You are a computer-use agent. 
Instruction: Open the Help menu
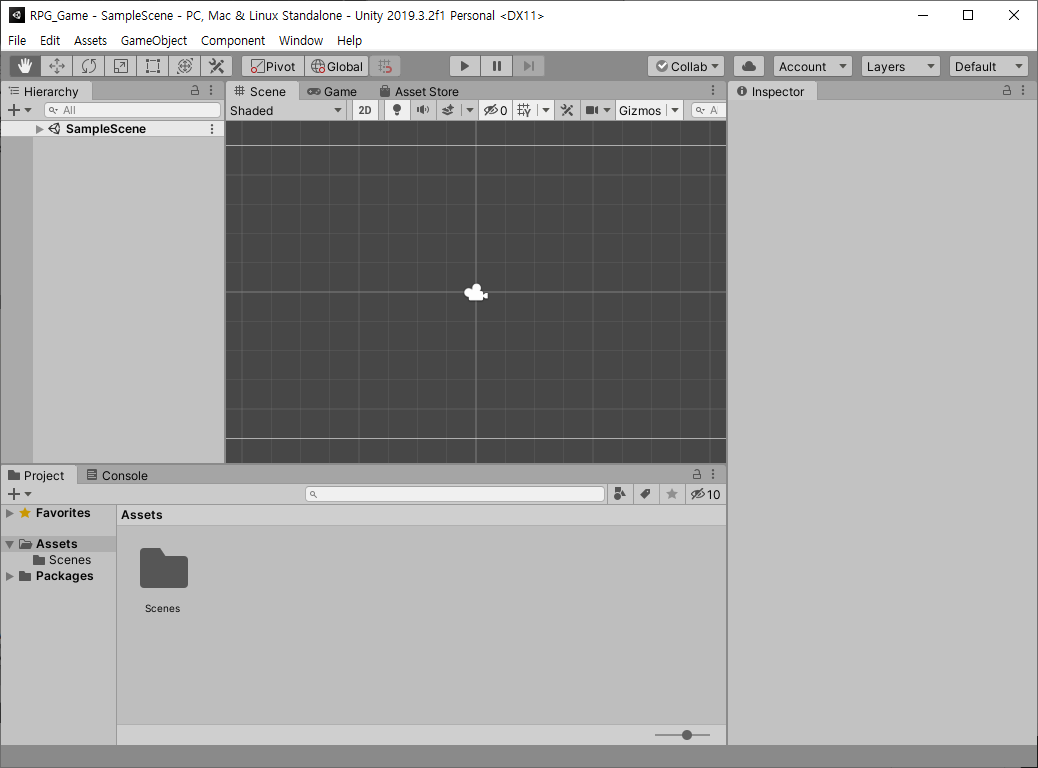click(350, 40)
